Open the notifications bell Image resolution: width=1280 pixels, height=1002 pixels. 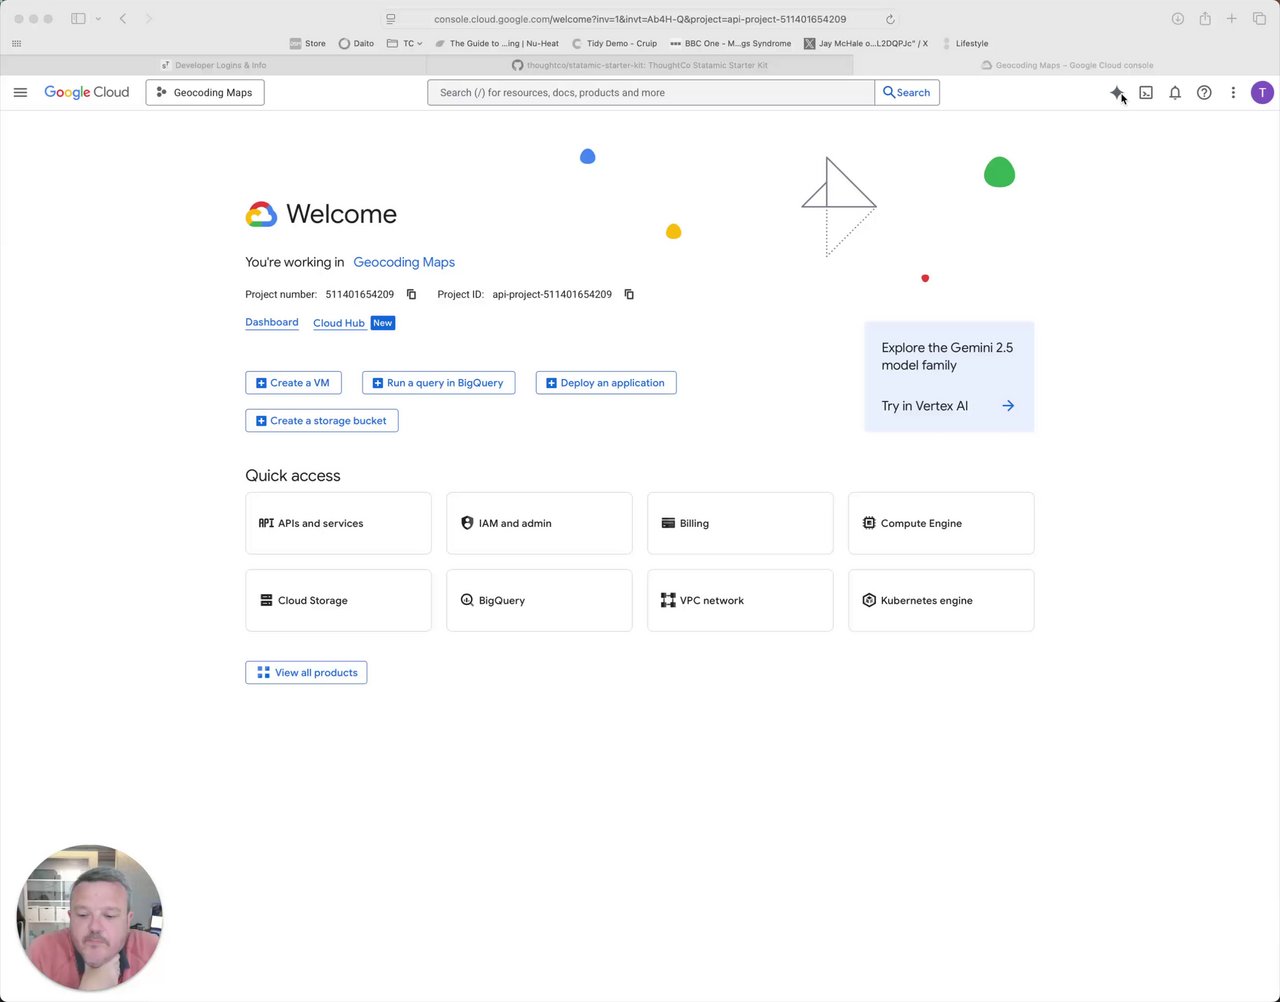tap(1175, 92)
